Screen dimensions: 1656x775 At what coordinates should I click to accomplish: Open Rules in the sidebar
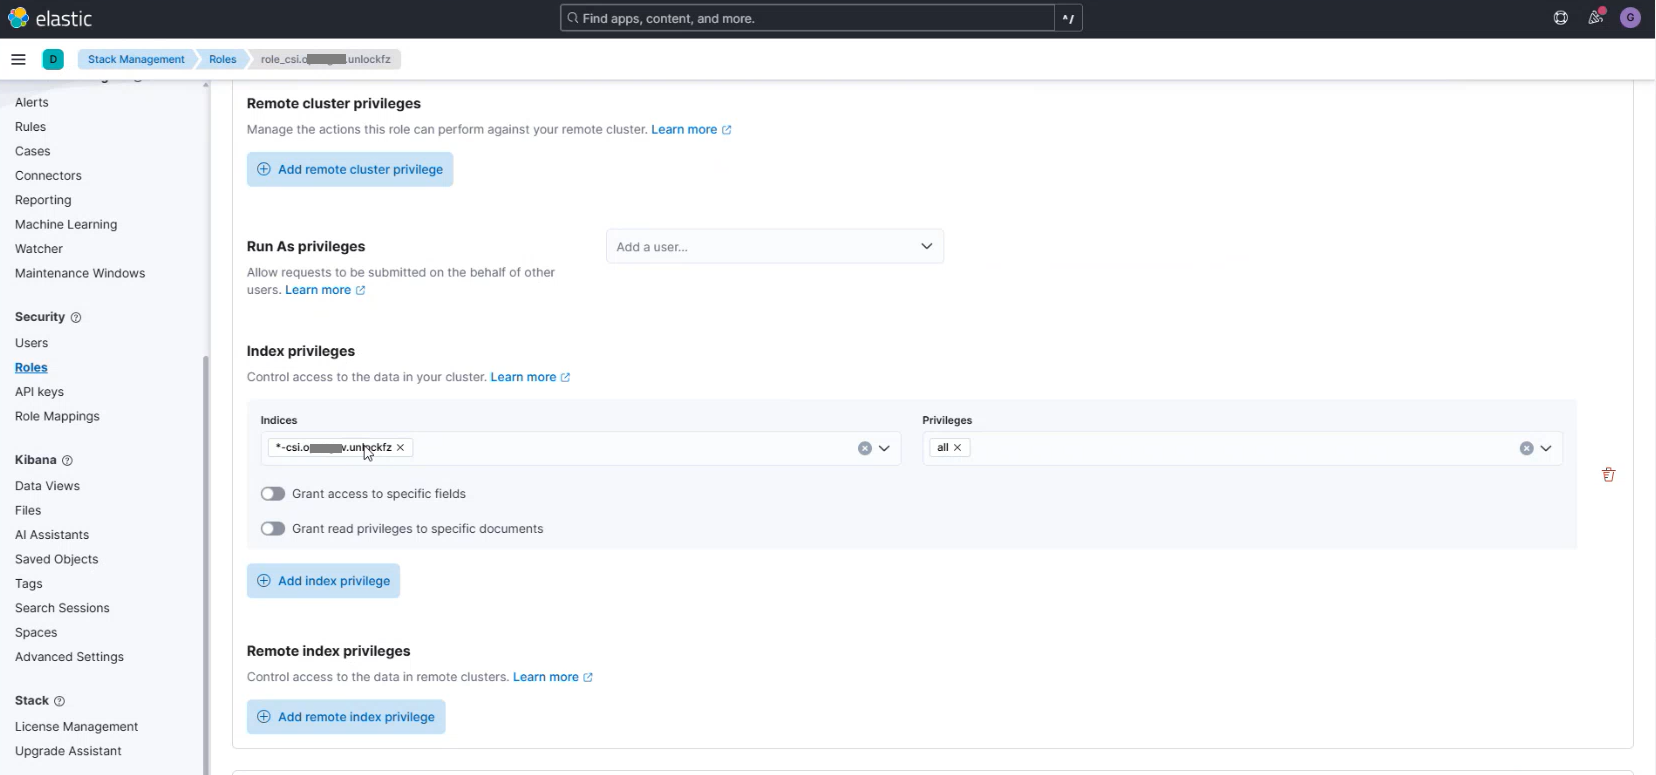point(31,127)
